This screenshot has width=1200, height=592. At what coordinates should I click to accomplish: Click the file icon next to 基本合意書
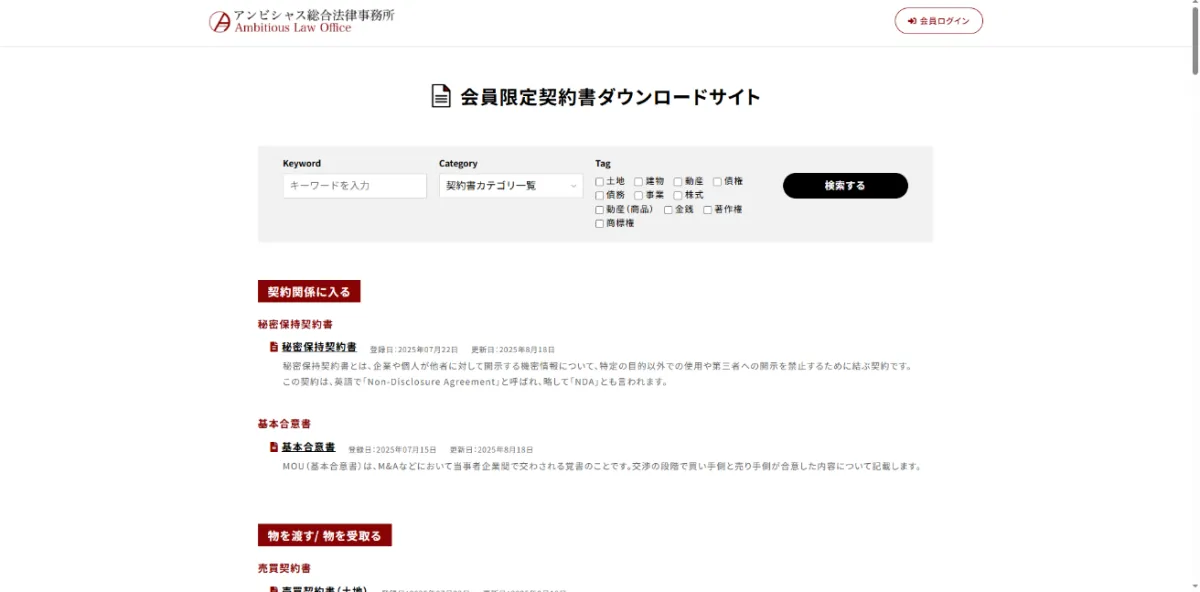point(273,447)
